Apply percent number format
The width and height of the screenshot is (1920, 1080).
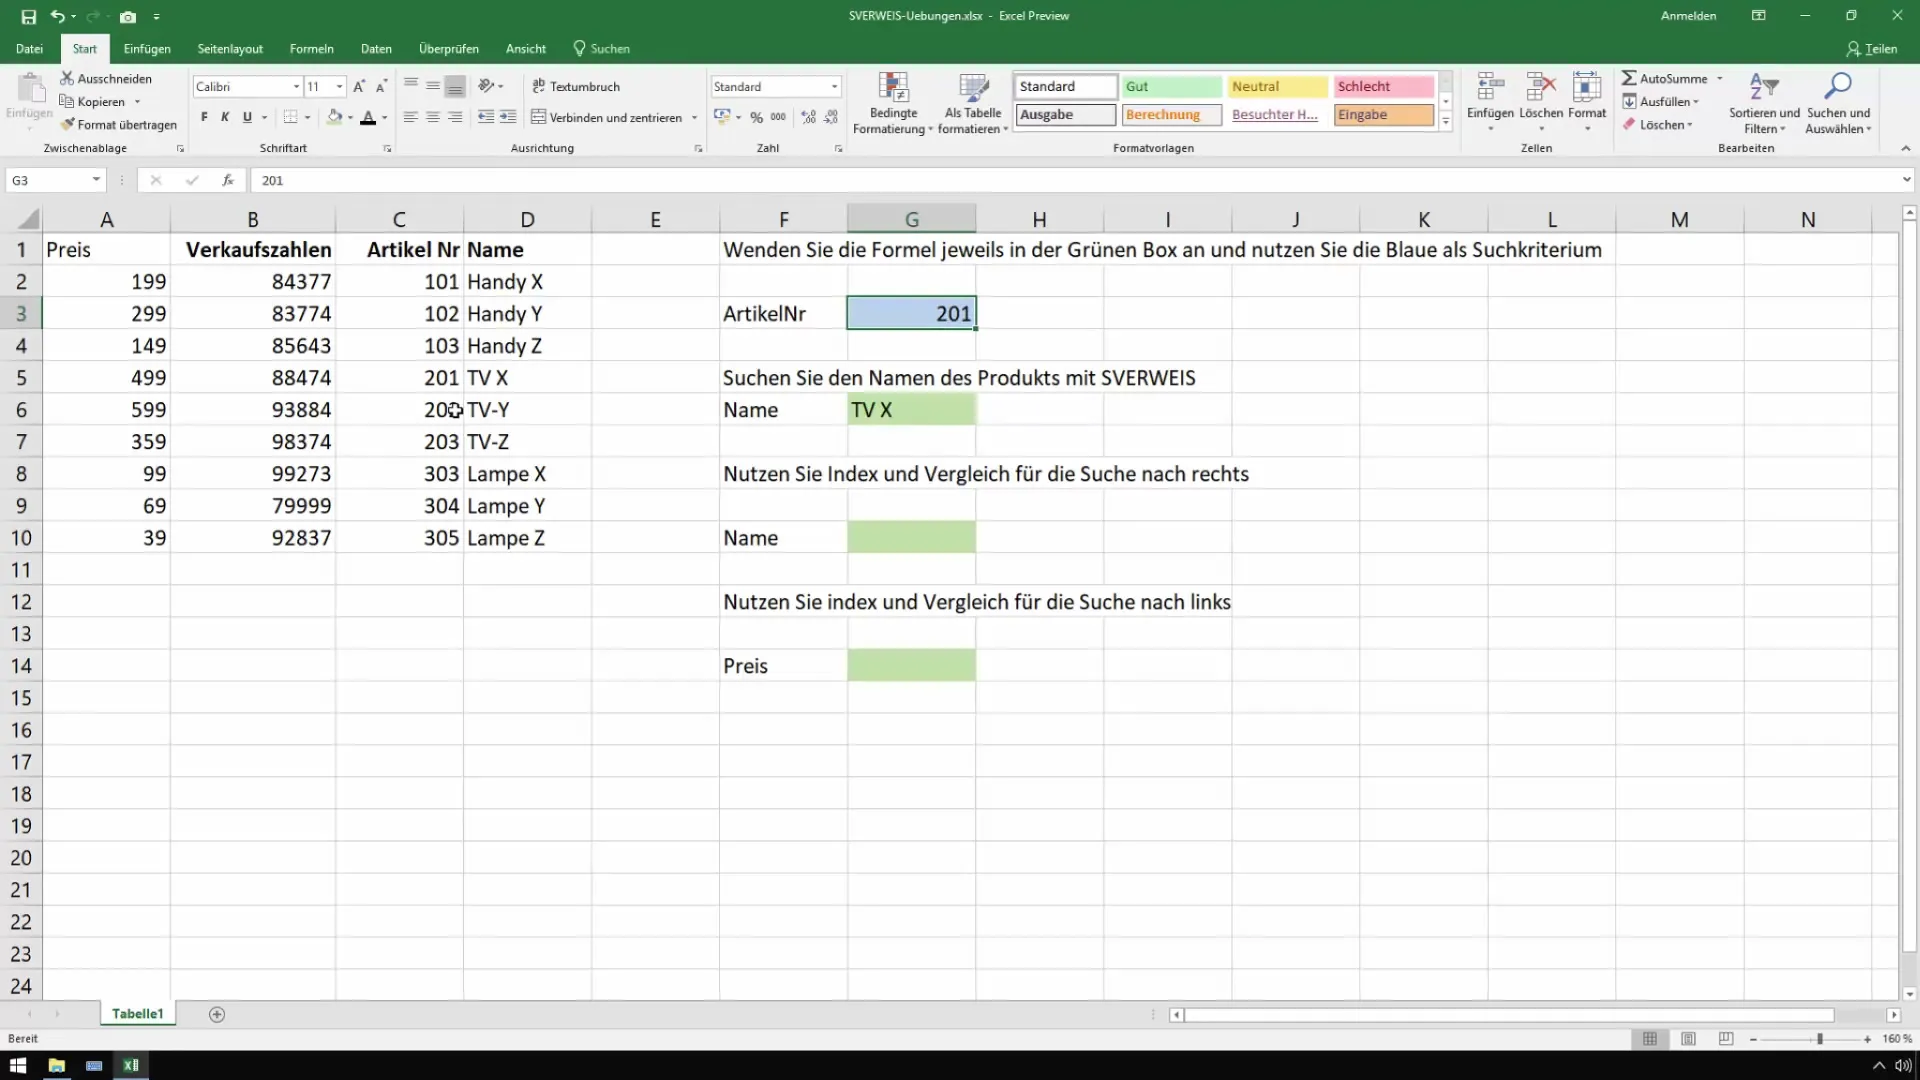coord(757,117)
